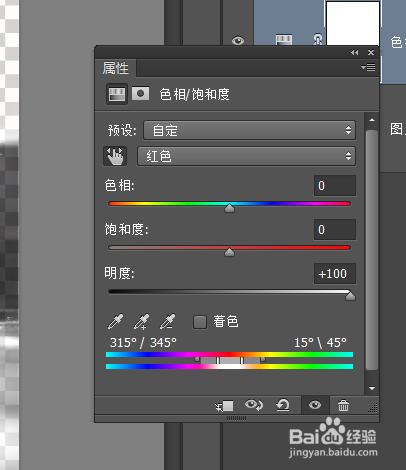The height and width of the screenshot is (470, 406).
Task: Open the 预设 preset dropdown showing 自定
Action: click(x=249, y=130)
